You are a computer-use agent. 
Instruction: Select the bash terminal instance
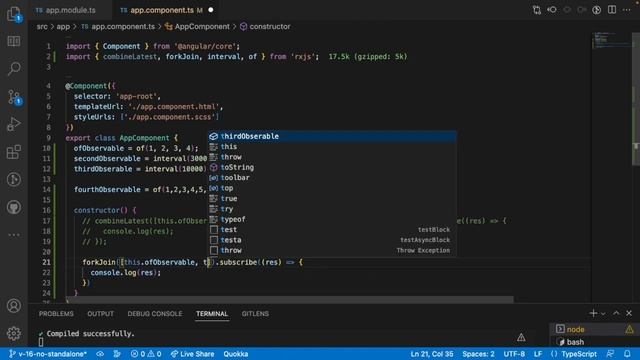[595, 342]
